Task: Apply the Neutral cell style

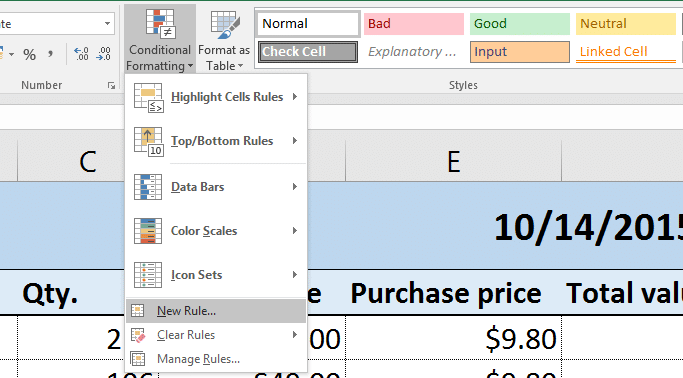Action: (626, 24)
